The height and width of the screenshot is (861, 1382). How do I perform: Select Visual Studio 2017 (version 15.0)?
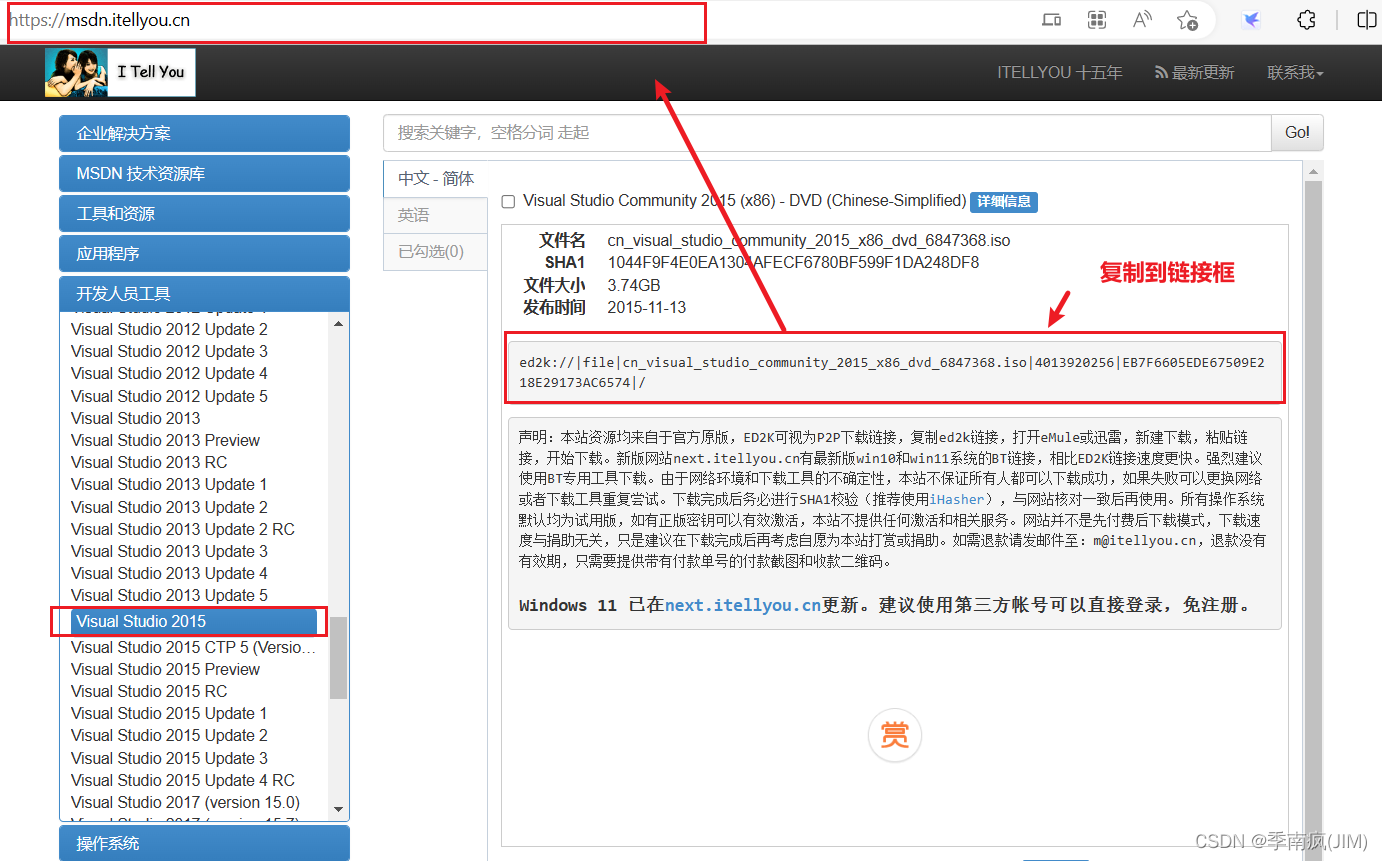185,802
